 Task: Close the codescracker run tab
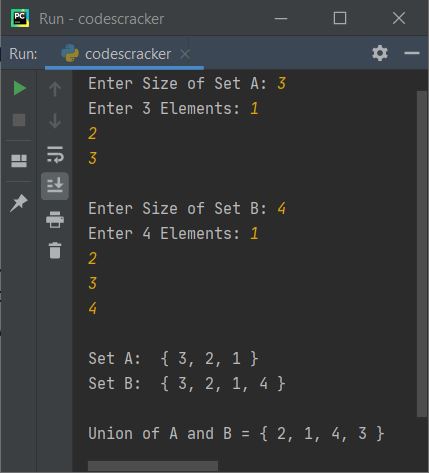tap(185, 54)
